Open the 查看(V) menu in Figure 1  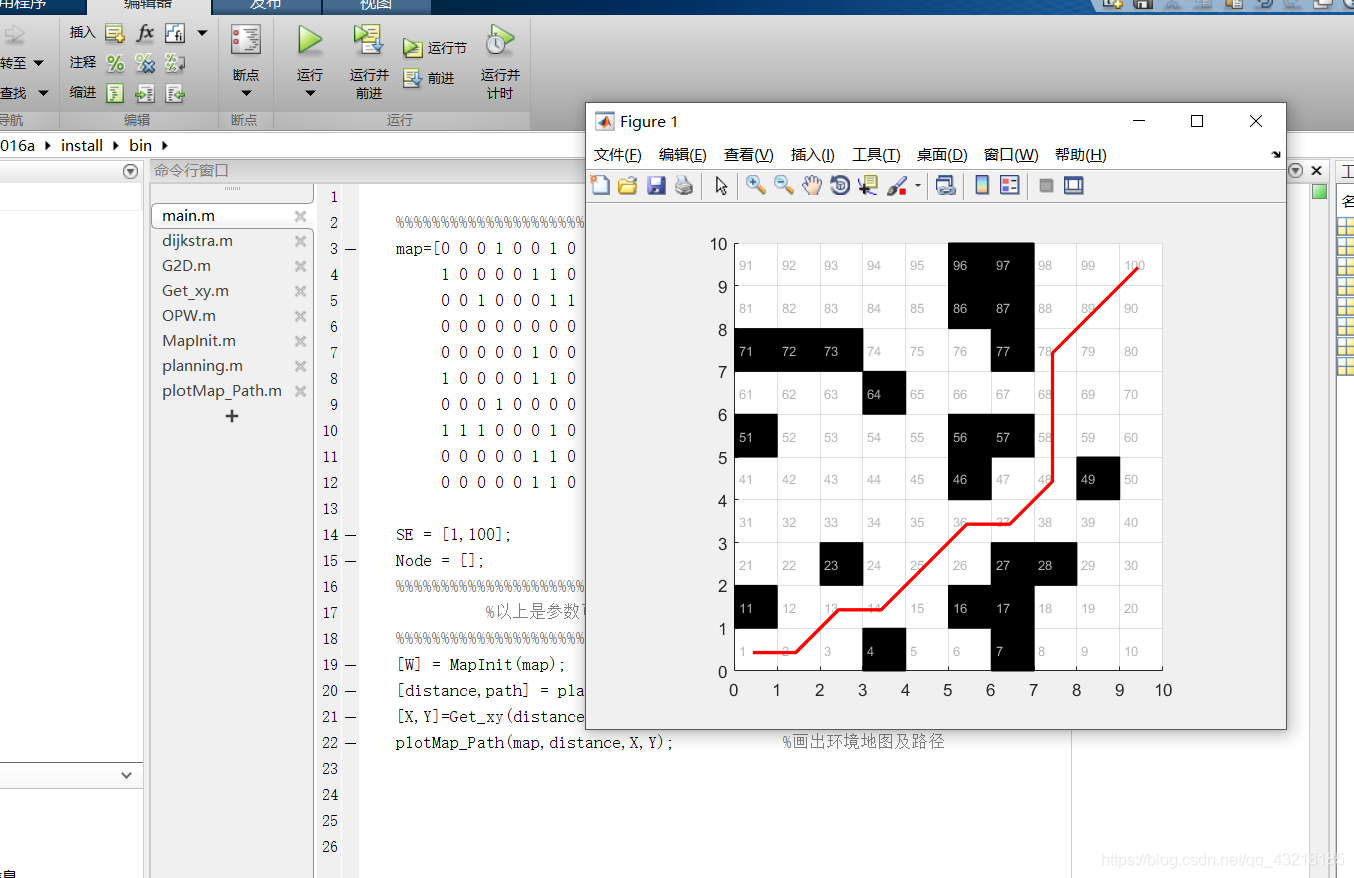tap(748, 155)
